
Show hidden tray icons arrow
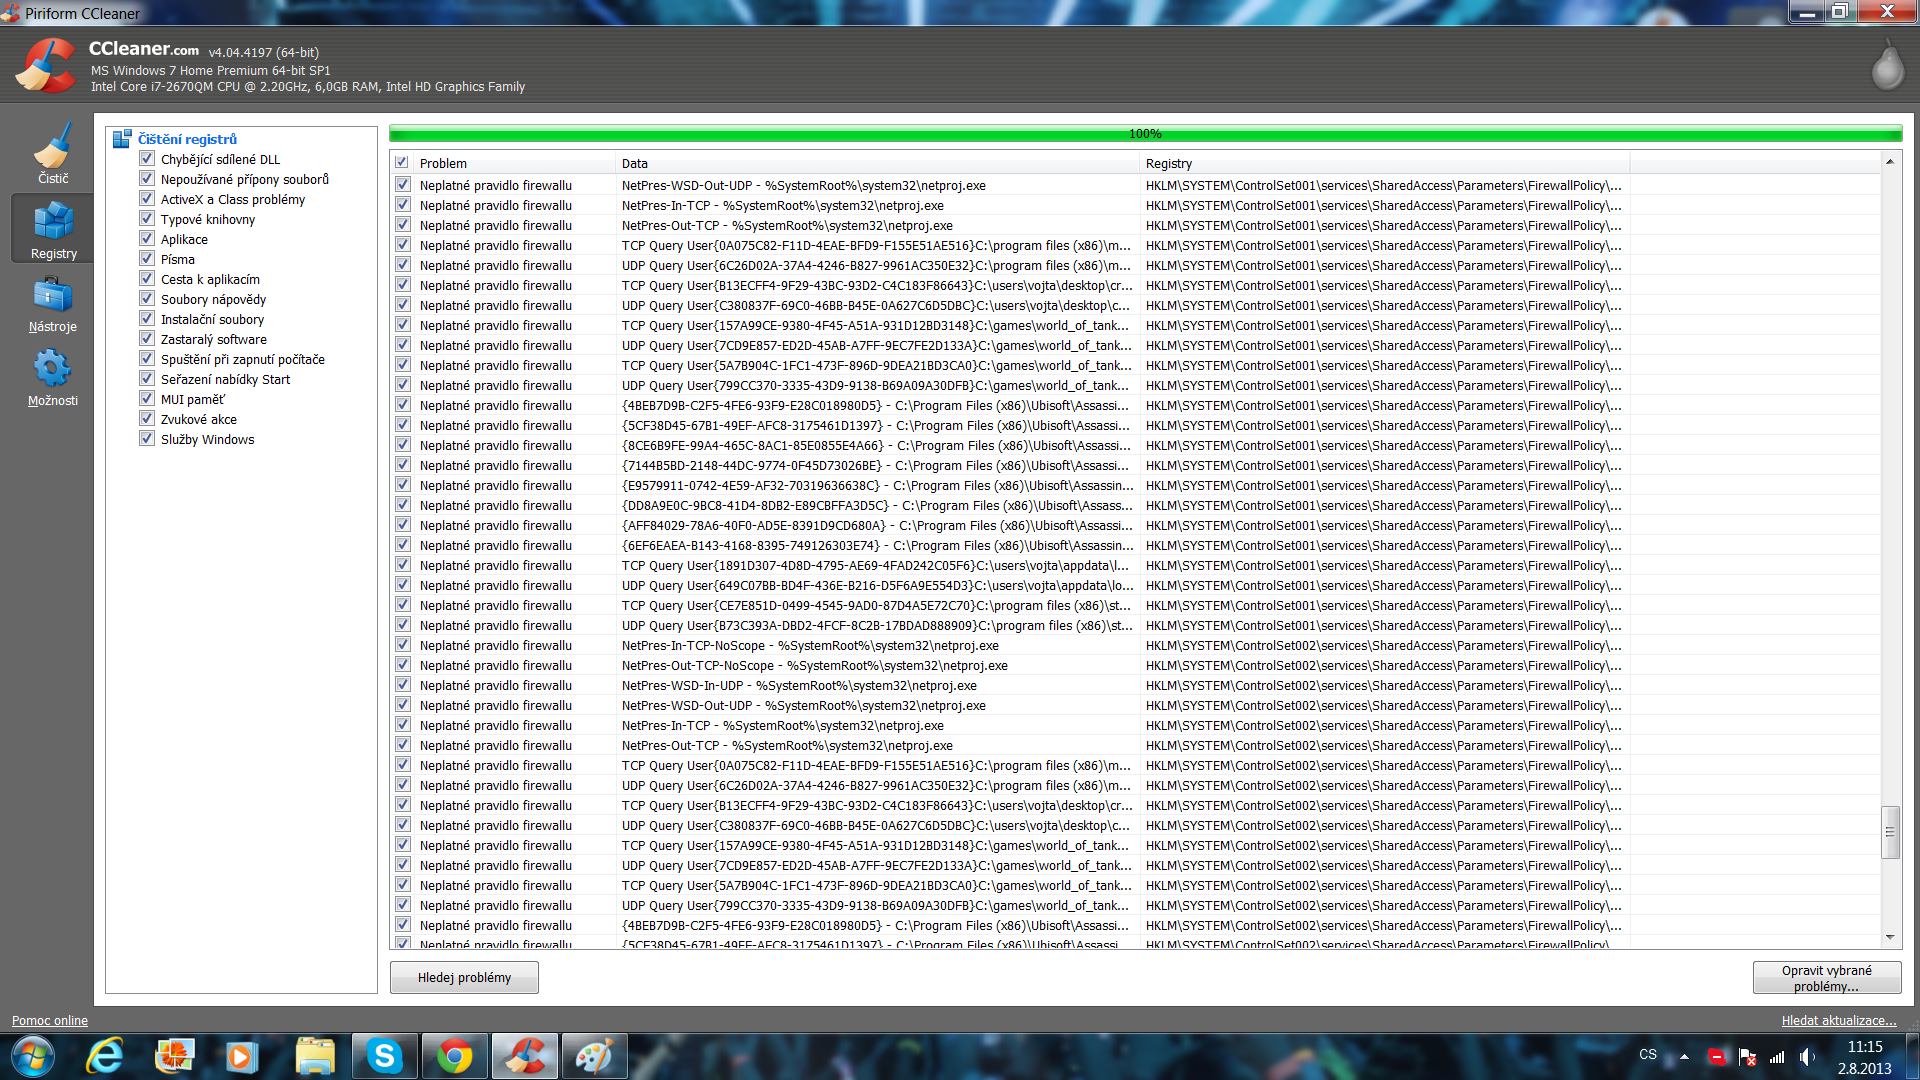coord(1684,1056)
